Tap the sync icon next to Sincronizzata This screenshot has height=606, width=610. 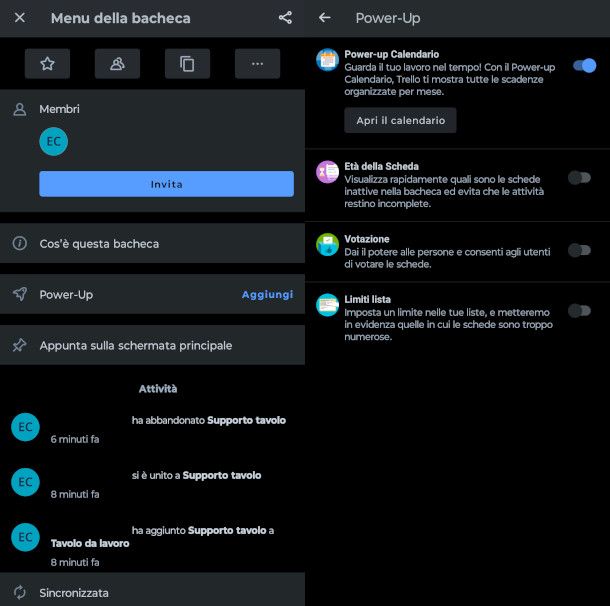(20, 592)
